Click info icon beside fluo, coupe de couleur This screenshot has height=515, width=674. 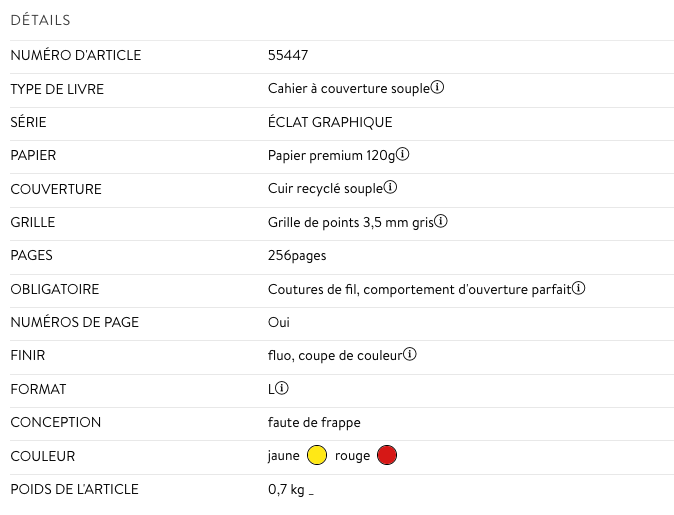pos(410,354)
